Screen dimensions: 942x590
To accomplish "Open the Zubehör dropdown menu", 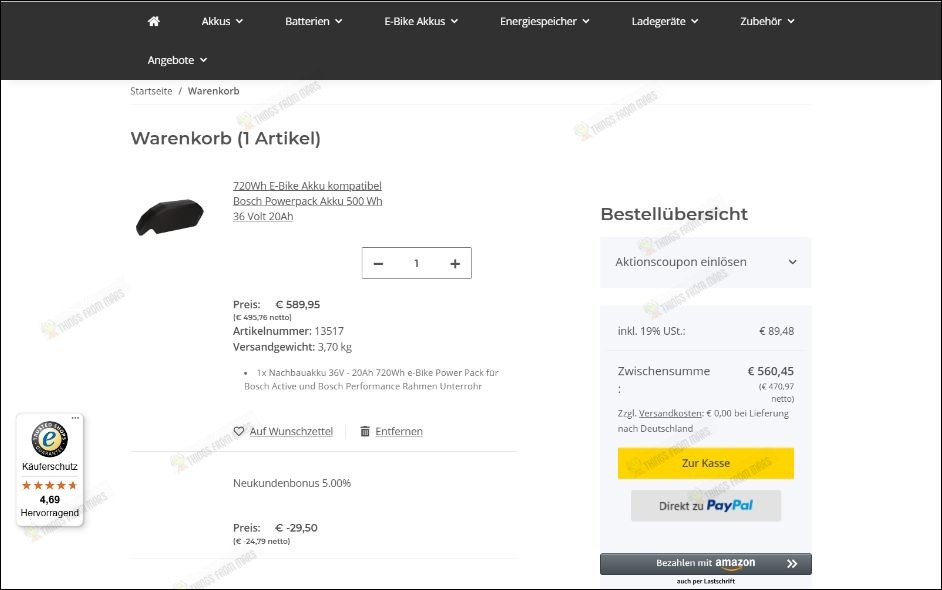I will 766,20.
